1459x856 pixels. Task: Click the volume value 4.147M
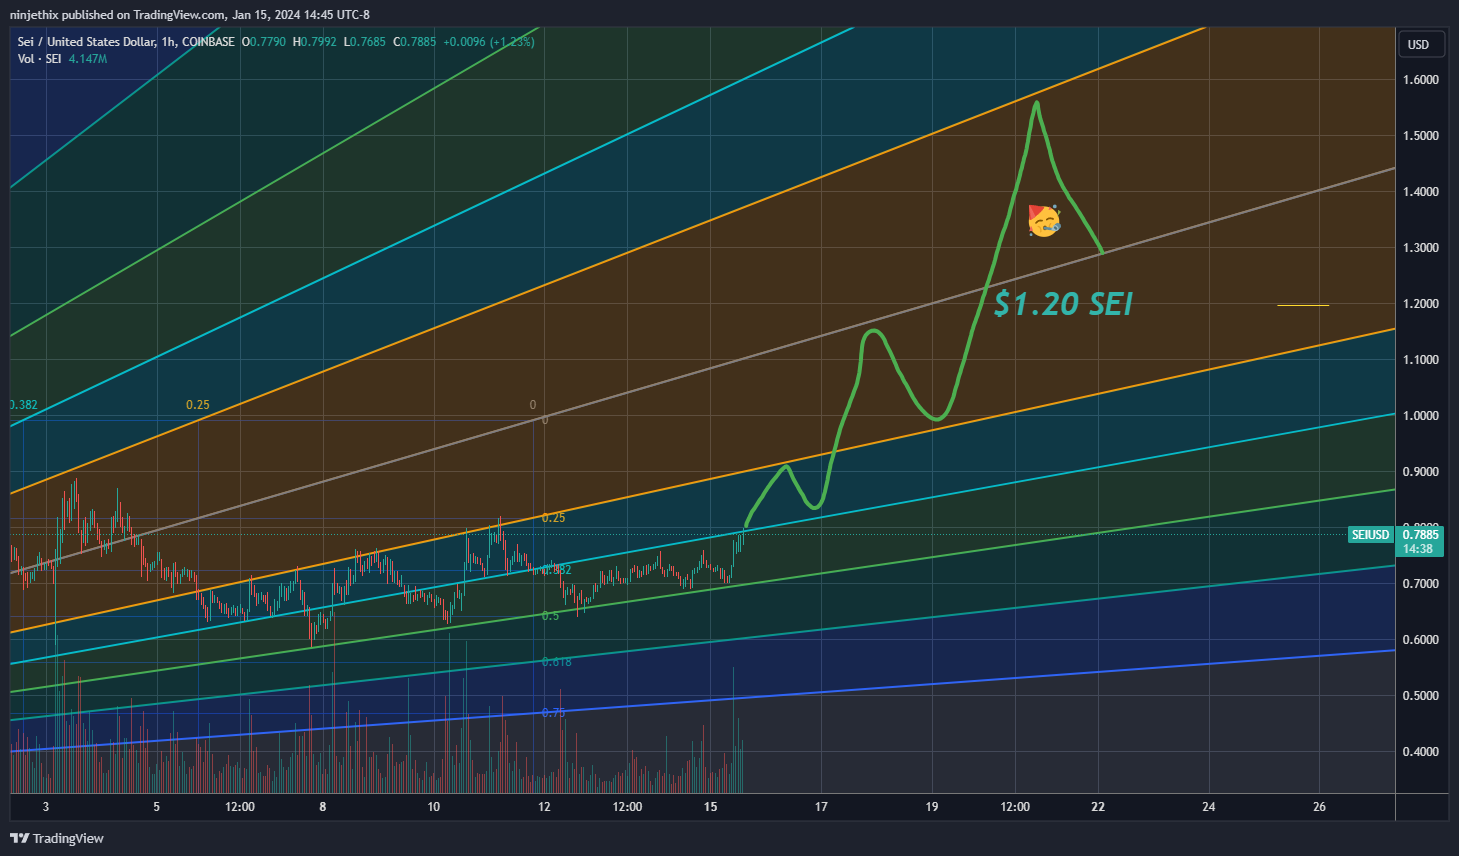pyautogui.click(x=88, y=59)
